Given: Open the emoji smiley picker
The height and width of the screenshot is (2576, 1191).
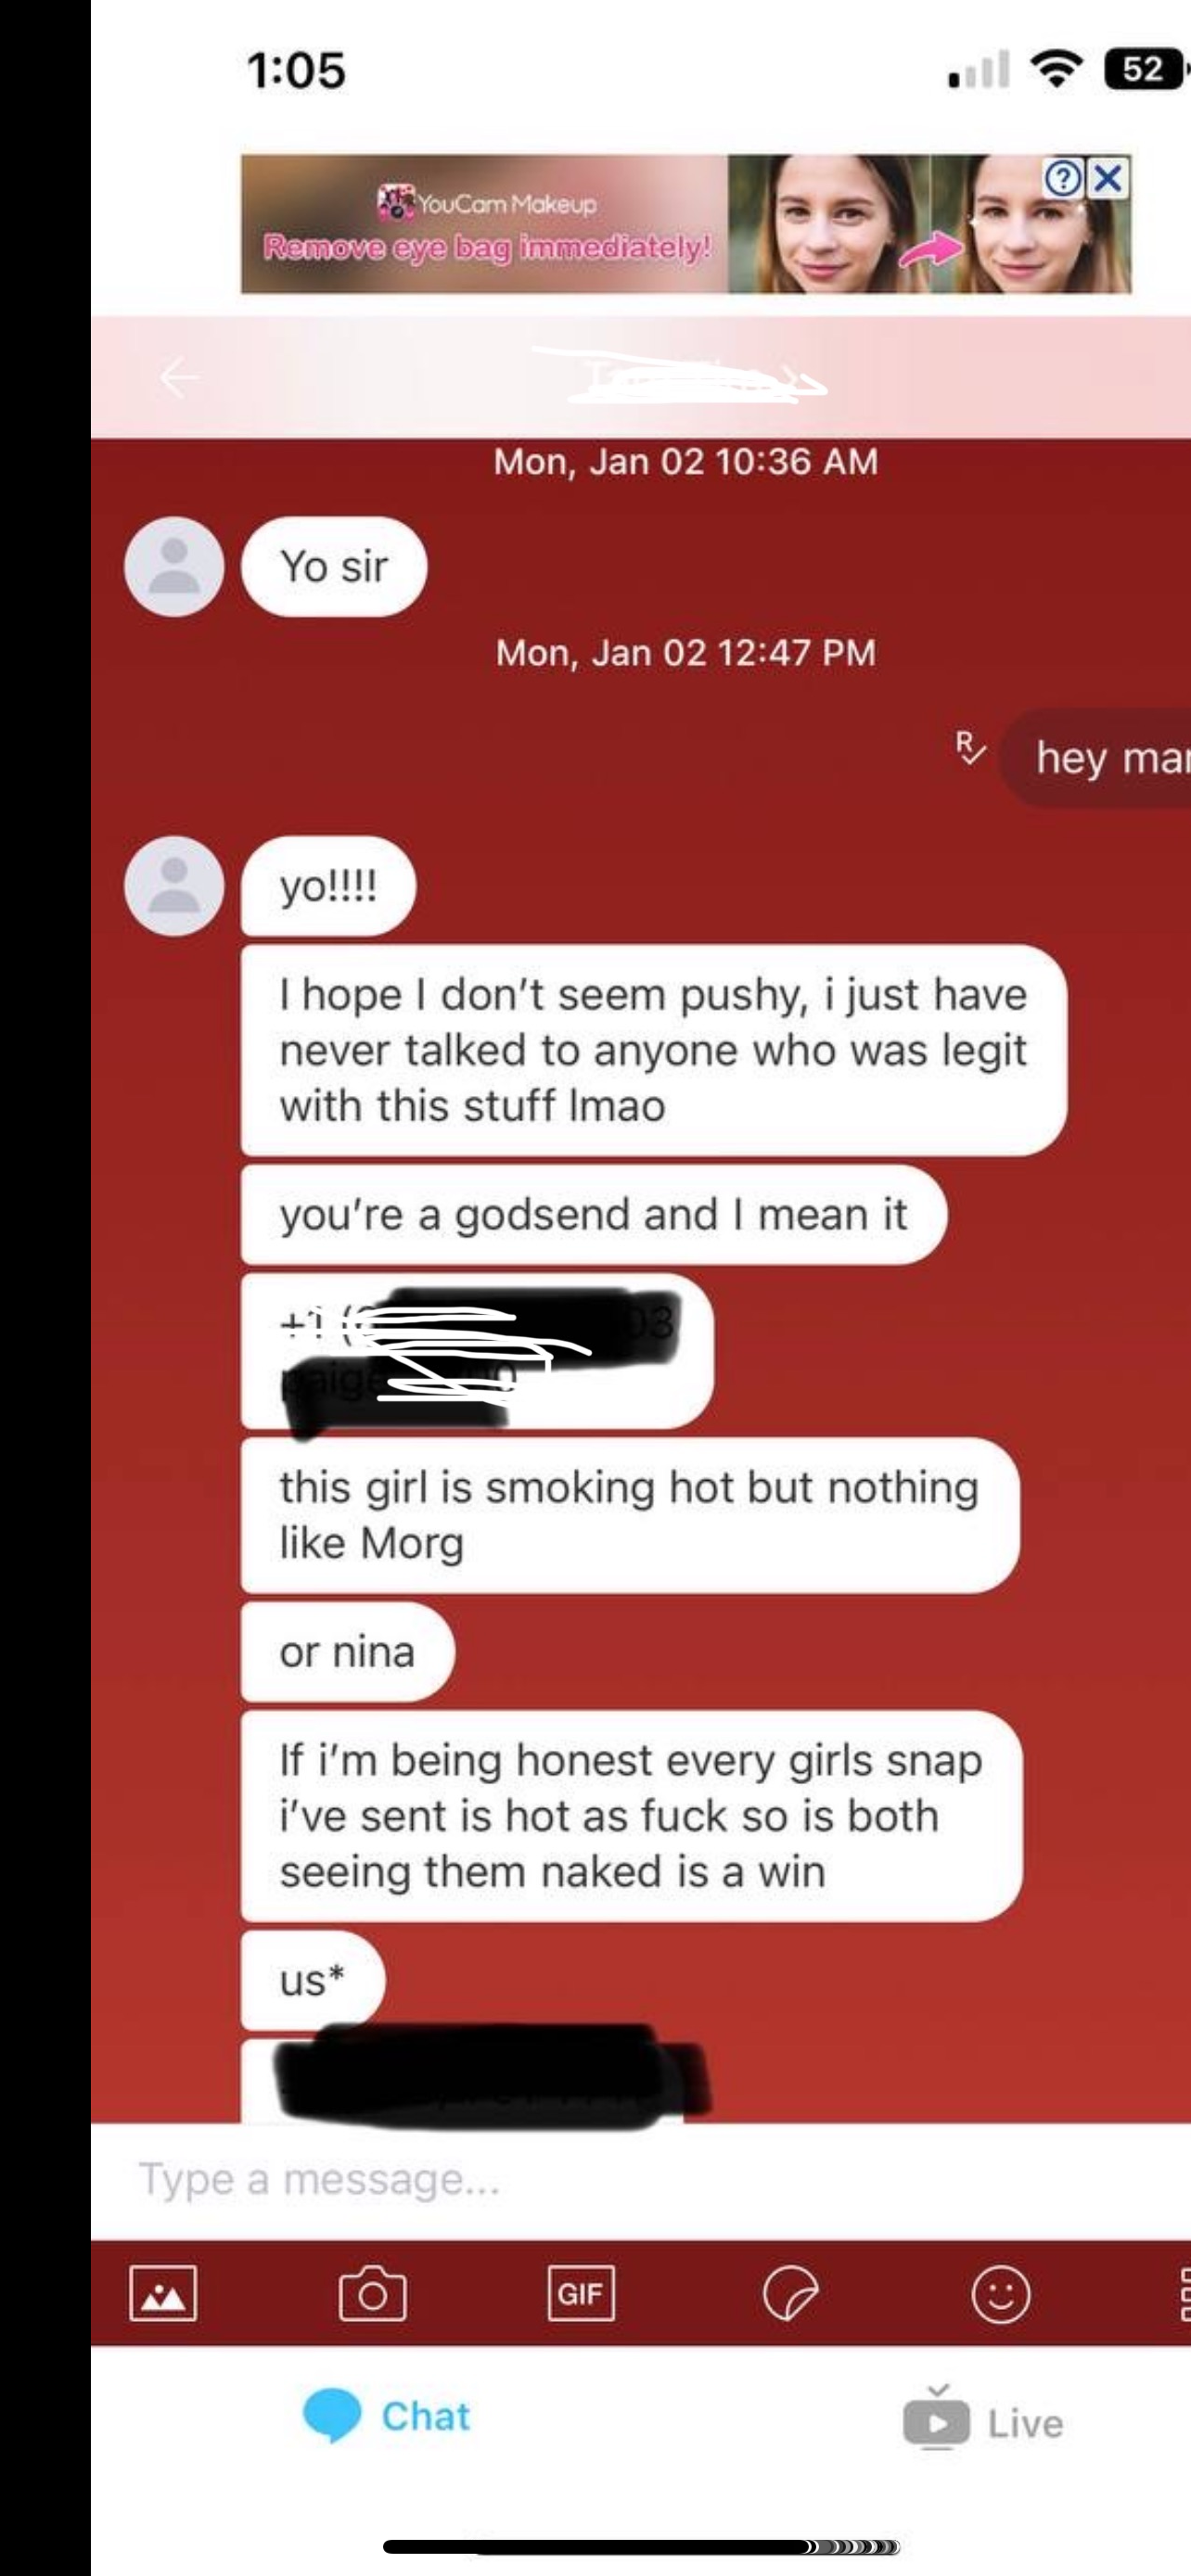Looking at the screenshot, I should pyautogui.click(x=1000, y=2293).
